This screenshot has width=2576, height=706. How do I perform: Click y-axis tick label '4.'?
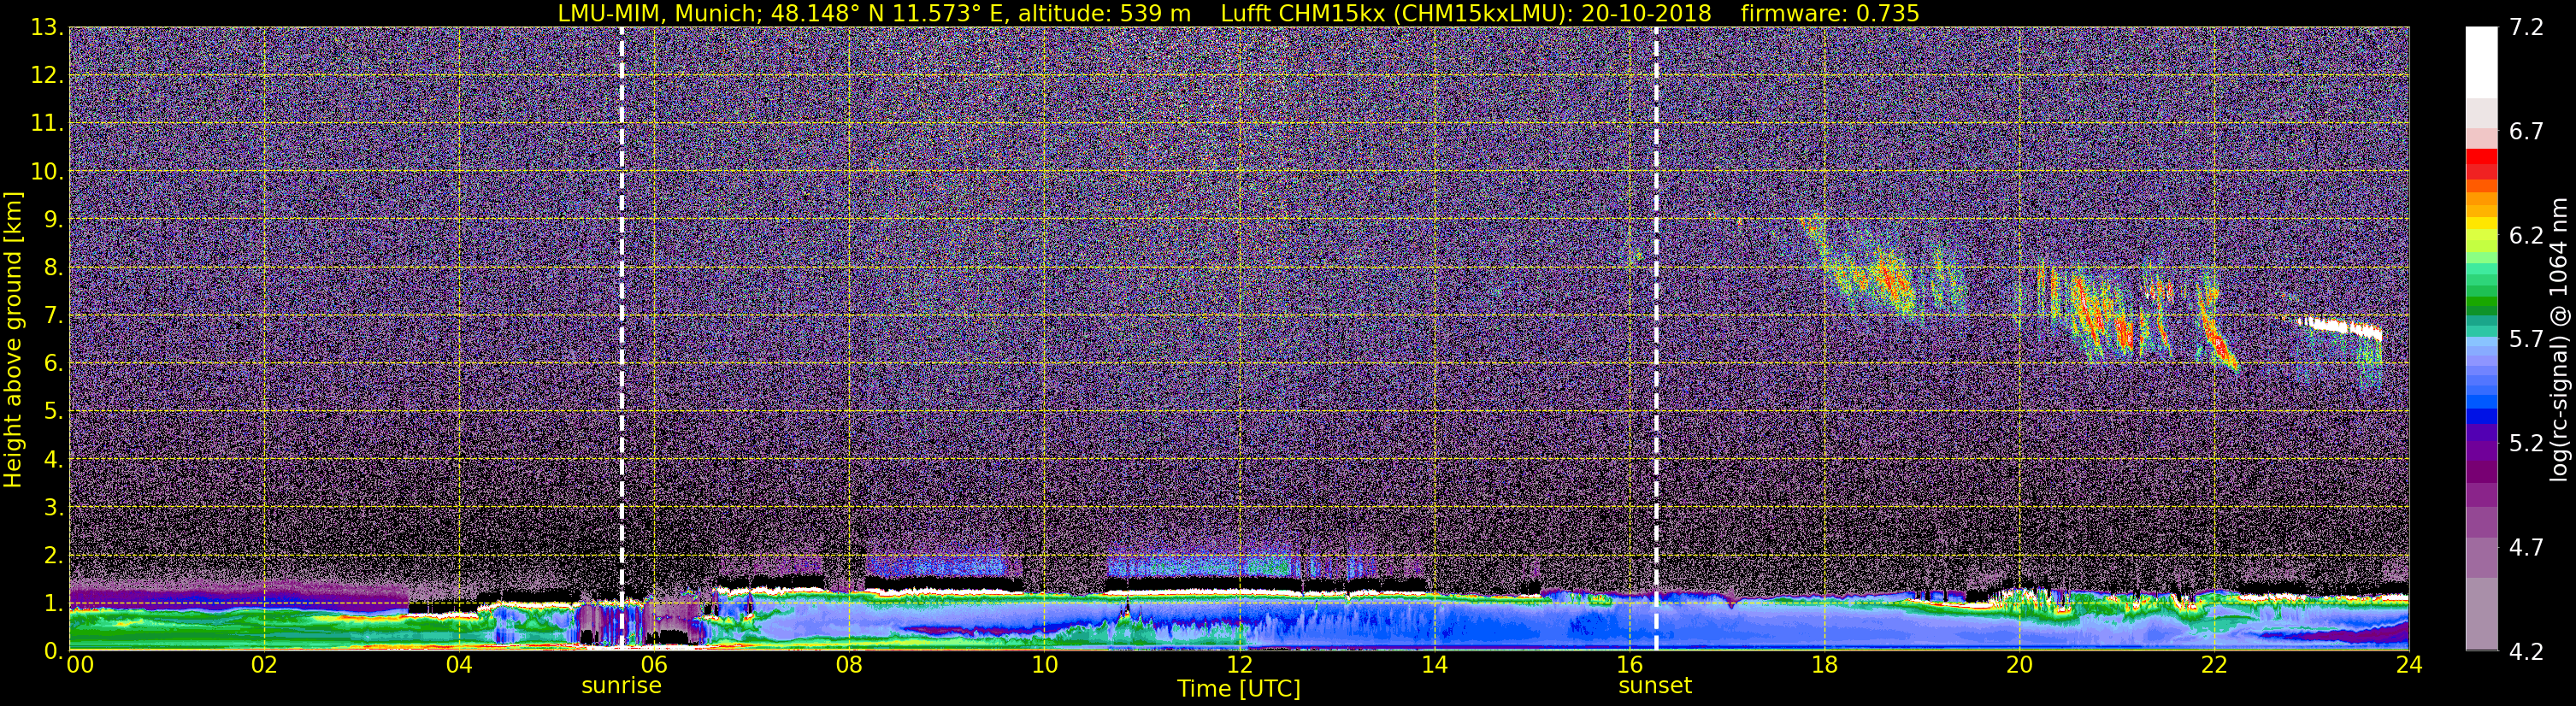pos(53,459)
